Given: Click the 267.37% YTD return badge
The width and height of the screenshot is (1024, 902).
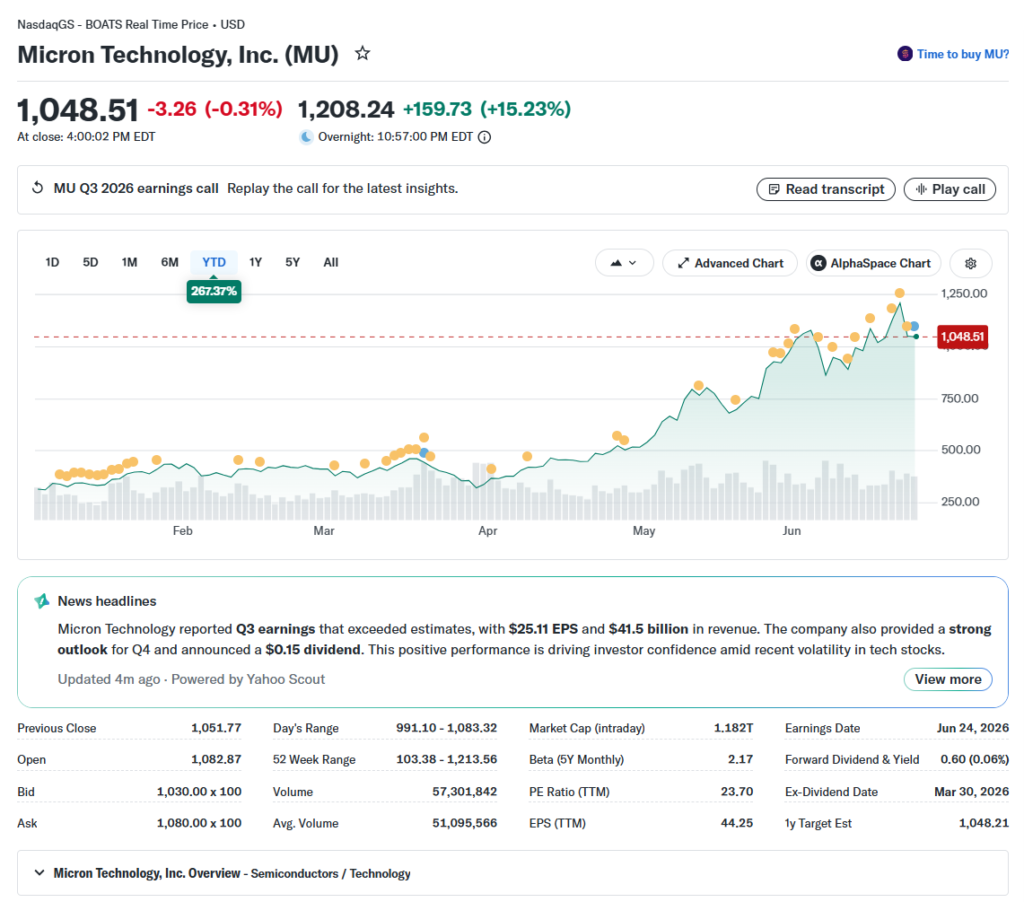Looking at the screenshot, I should click(x=214, y=291).
